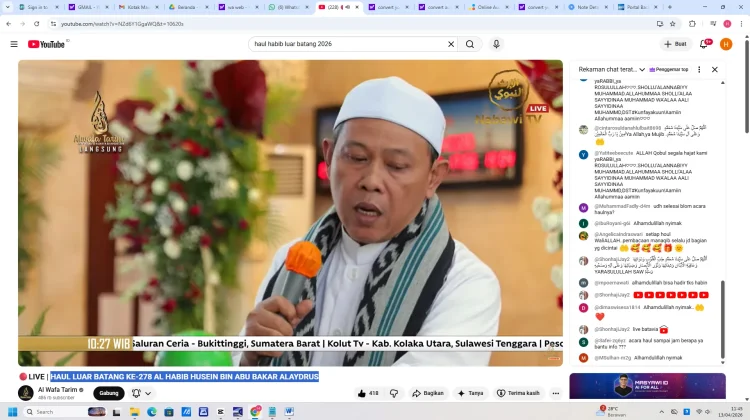The image size is (750, 420).
Task: Open the install/cast icon in address bar
Action: click(660, 23)
